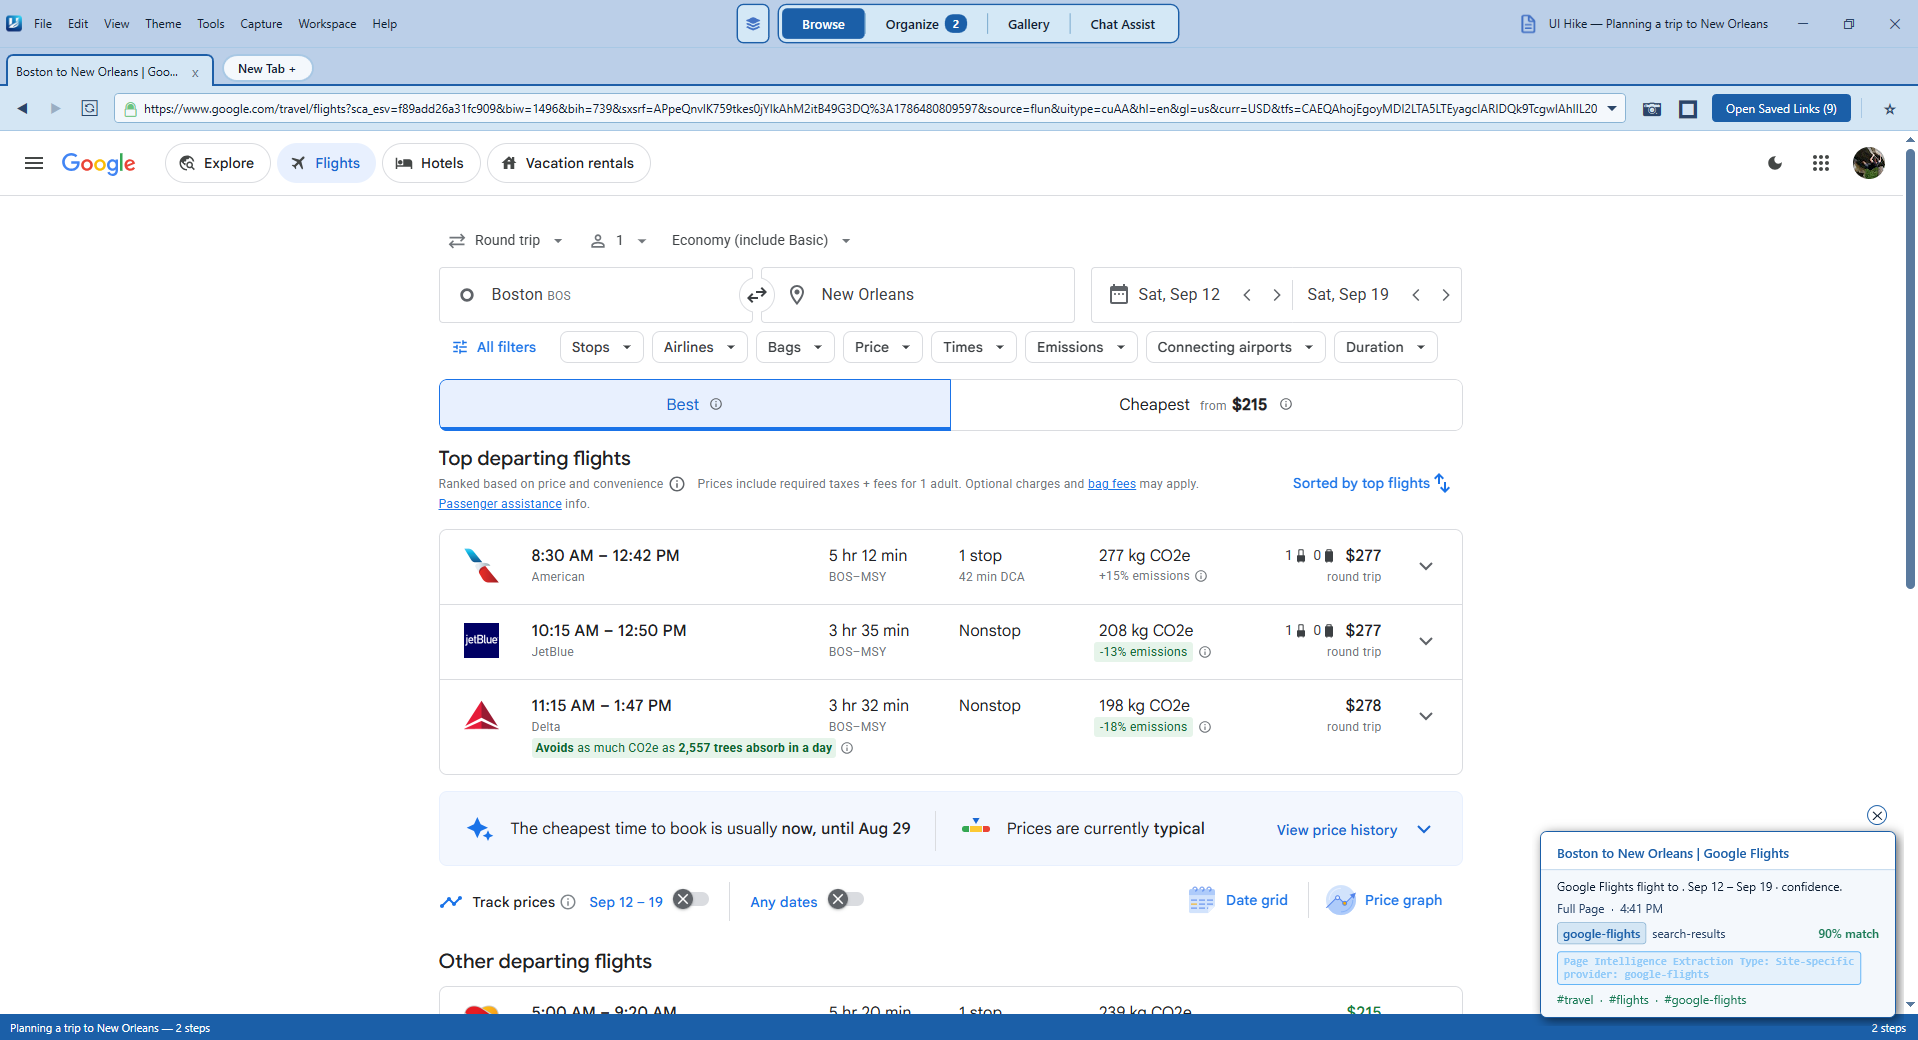
Task: Click info icon next to ranked by convenience
Action: pyautogui.click(x=677, y=484)
